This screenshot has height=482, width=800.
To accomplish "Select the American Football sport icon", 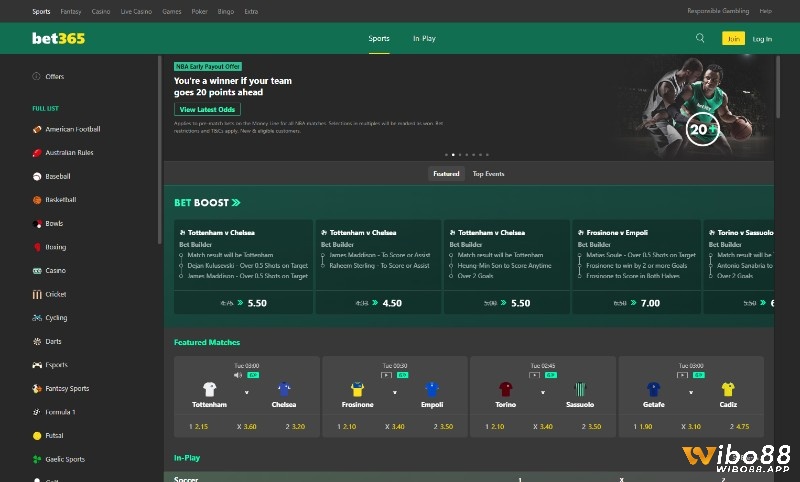I will [x=37, y=130].
